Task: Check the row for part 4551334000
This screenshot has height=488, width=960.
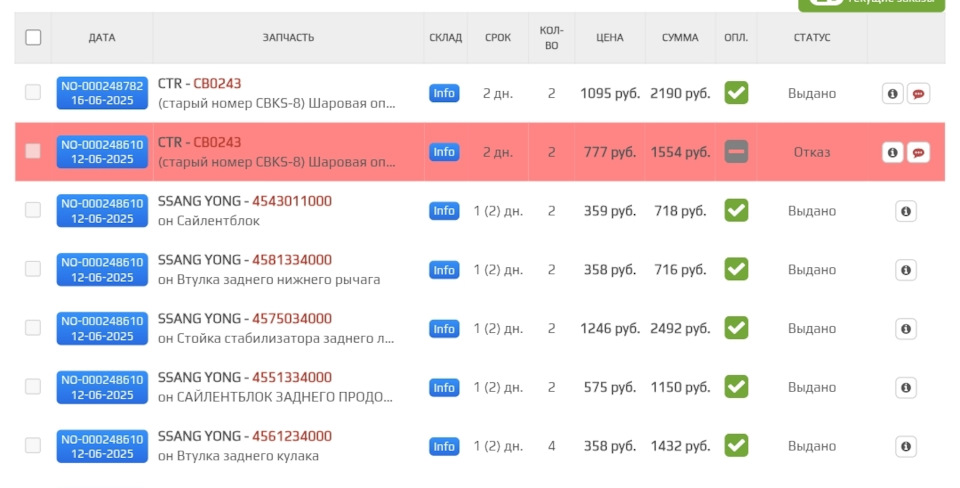Action: (33, 386)
